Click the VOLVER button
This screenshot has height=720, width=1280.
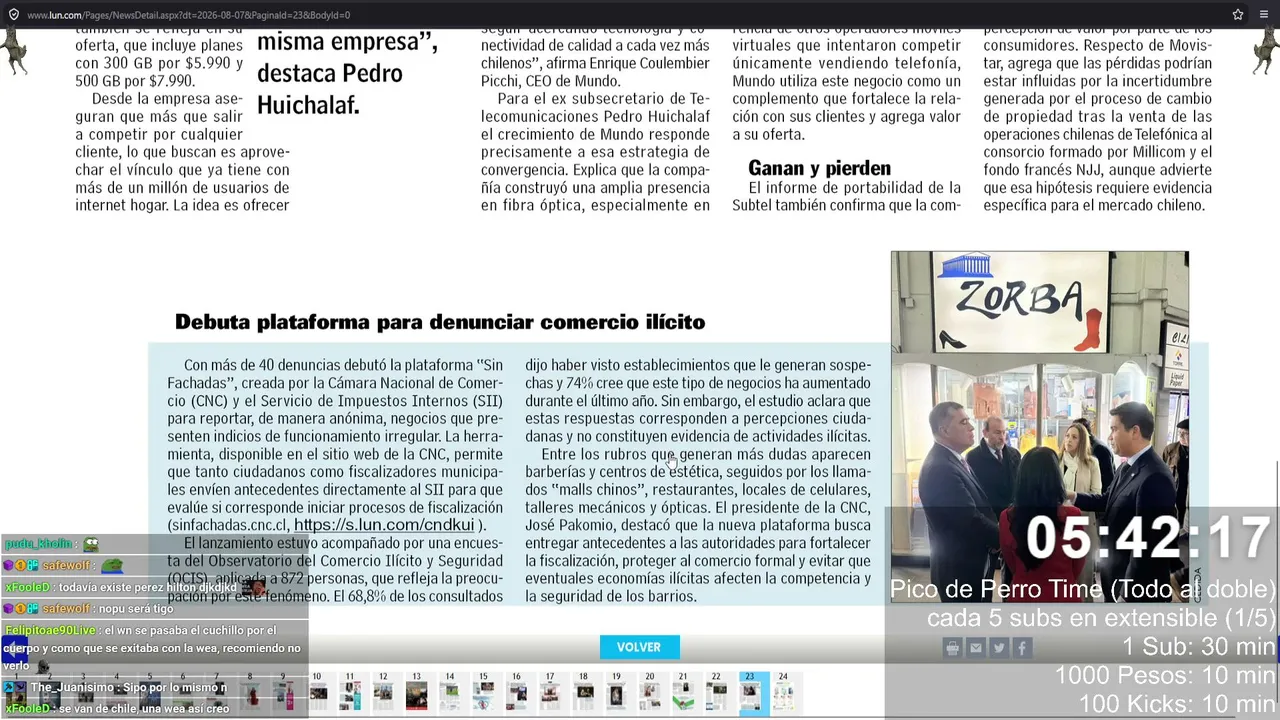click(x=639, y=647)
